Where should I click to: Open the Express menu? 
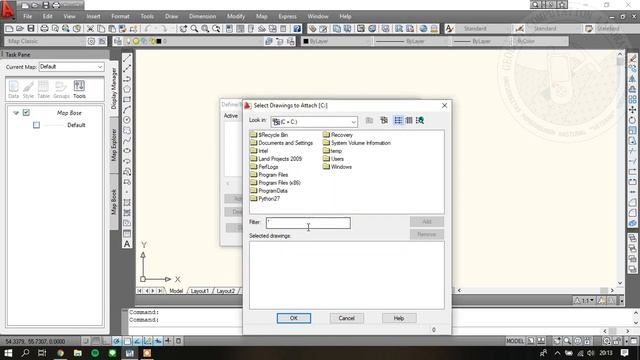(x=287, y=16)
